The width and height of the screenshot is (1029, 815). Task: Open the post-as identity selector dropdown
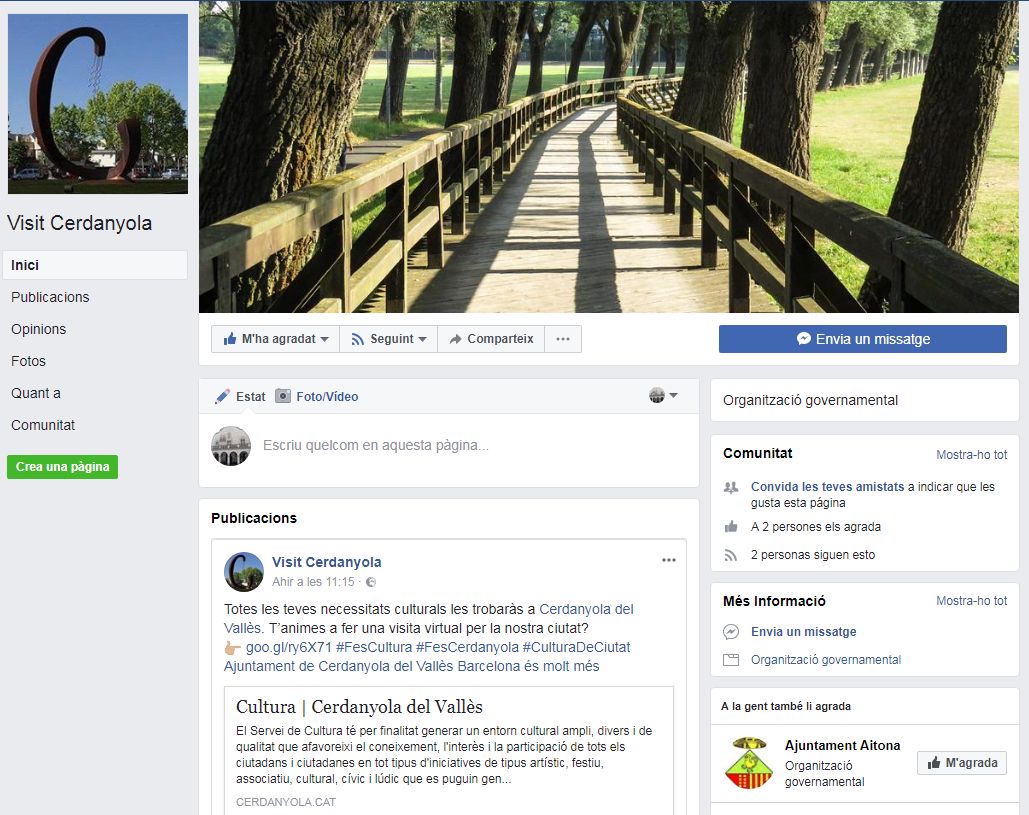[663, 395]
